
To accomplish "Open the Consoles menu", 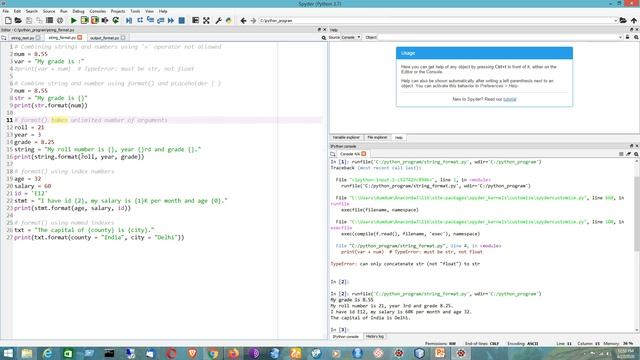I will coord(98,11).
